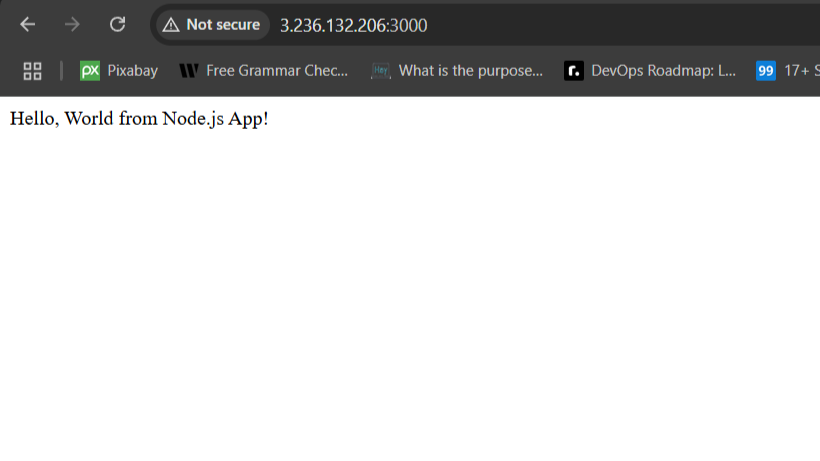Open the What is the purpose bookmark
Screen dimensions: 820x461
[x=457, y=71]
